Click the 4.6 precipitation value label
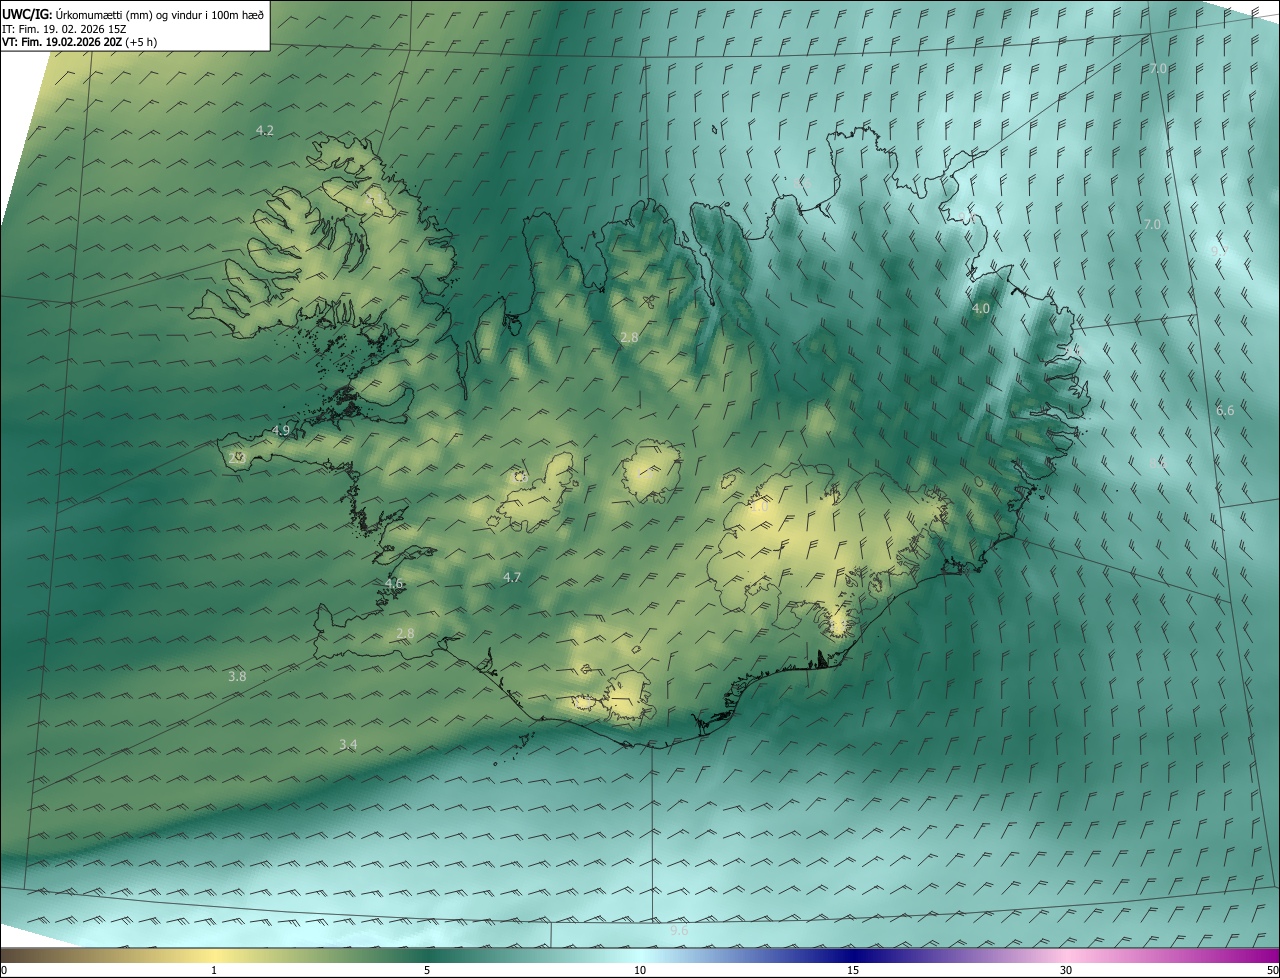 click(x=394, y=583)
